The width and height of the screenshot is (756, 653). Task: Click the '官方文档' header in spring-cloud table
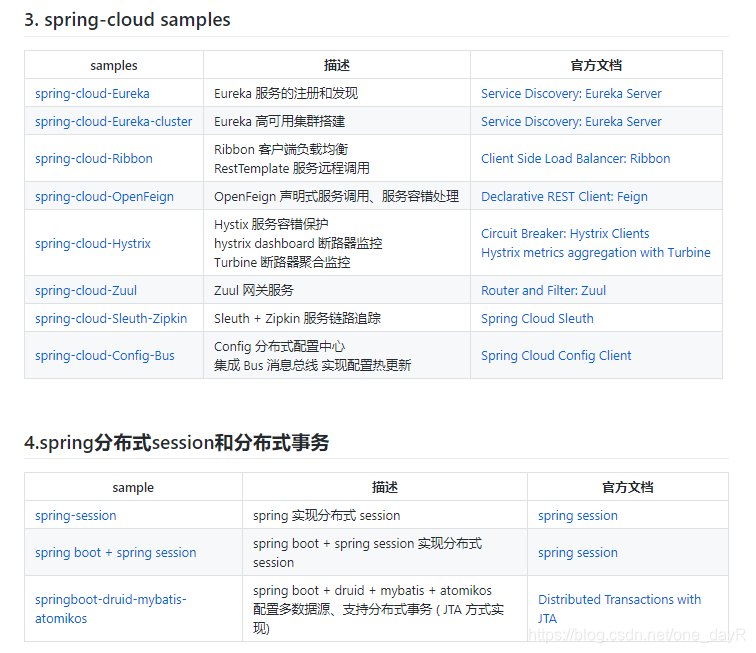point(596,66)
